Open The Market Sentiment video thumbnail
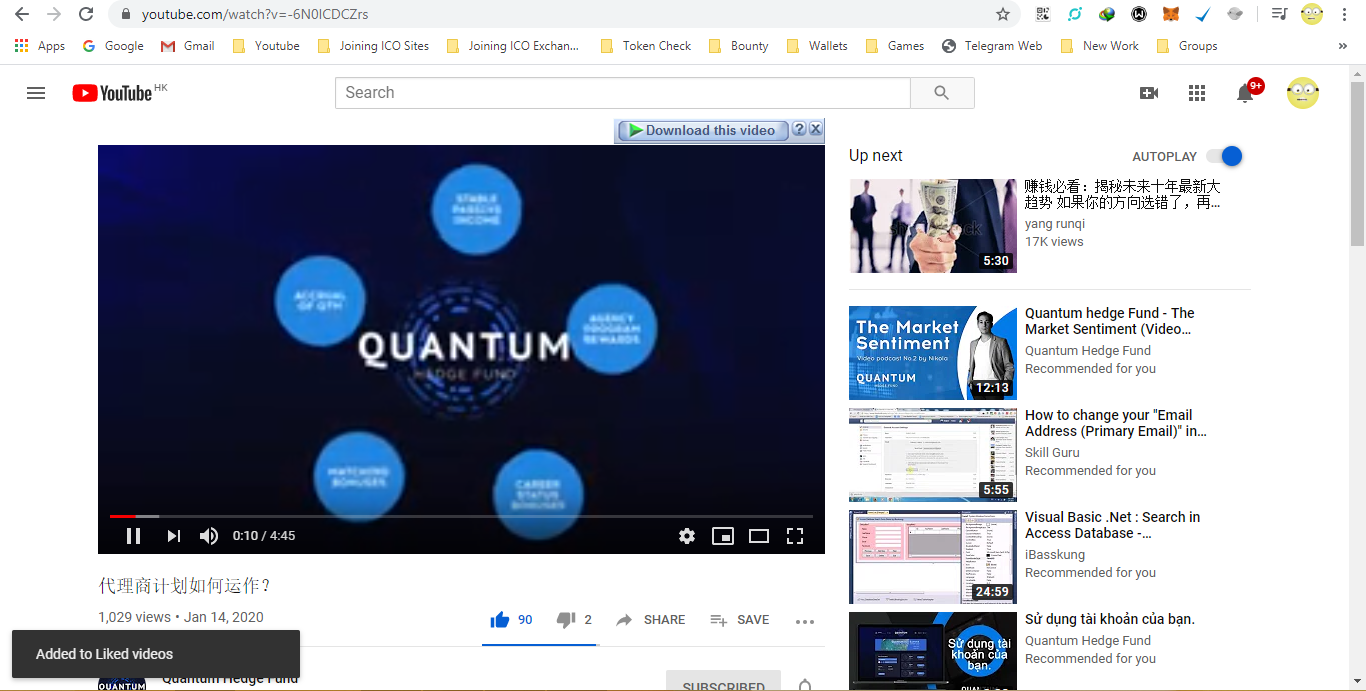The height and width of the screenshot is (691, 1366). 933,353
